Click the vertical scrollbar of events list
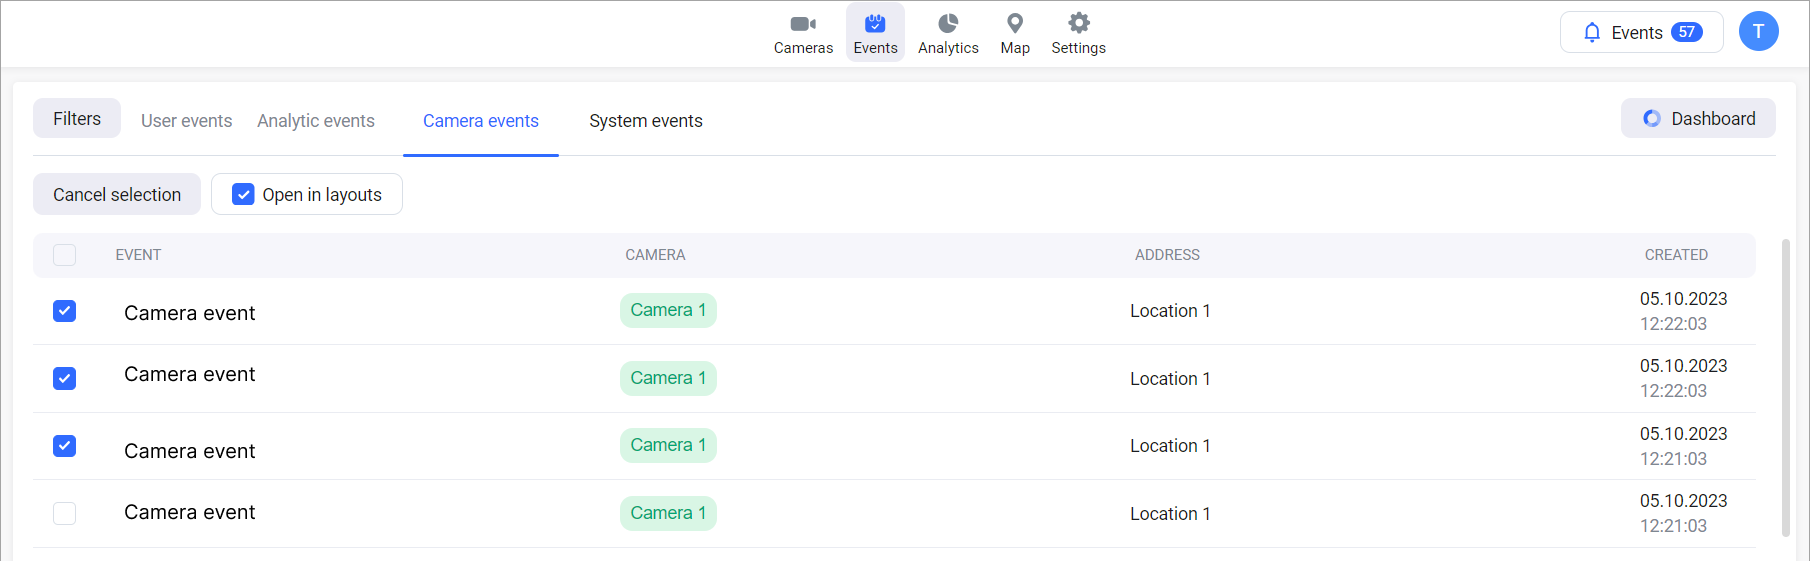This screenshot has height=561, width=1810. pyautogui.click(x=1786, y=388)
